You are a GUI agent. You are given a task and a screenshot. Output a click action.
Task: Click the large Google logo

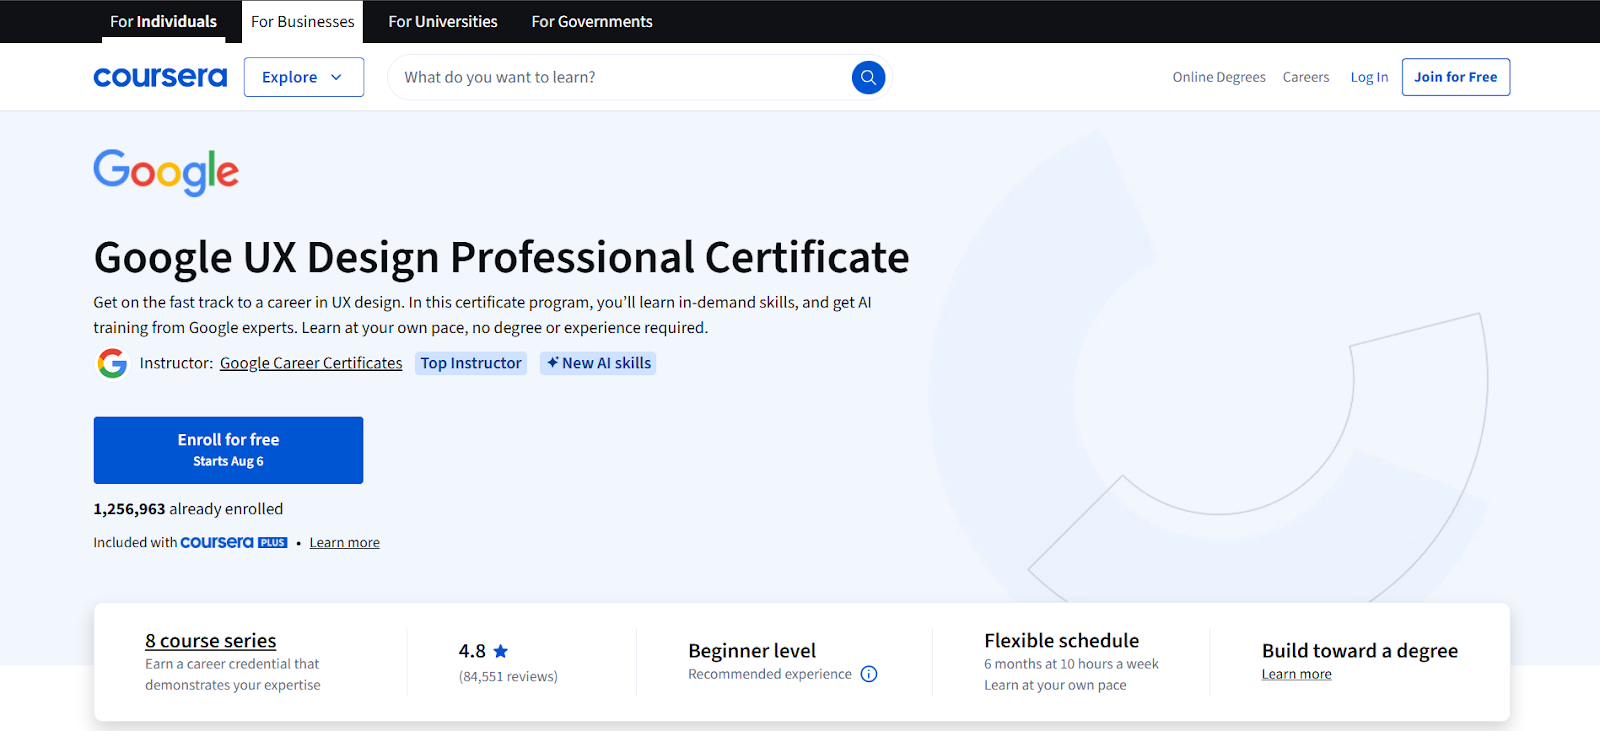point(166,172)
